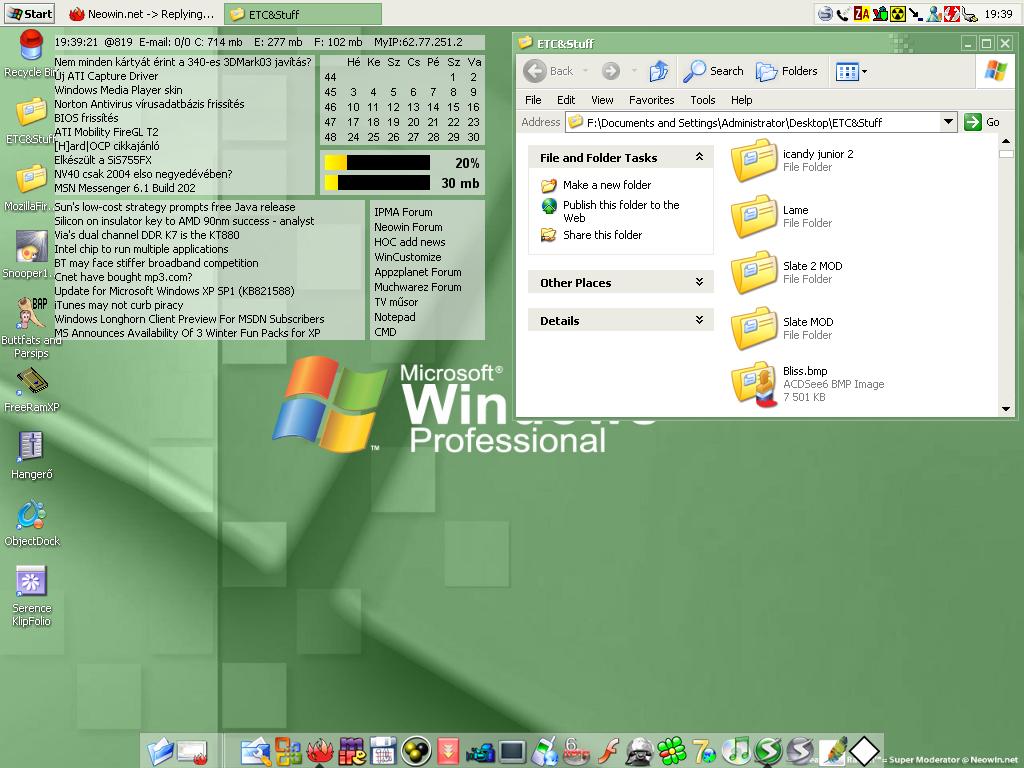Click the Make a new folder link

click(606, 185)
